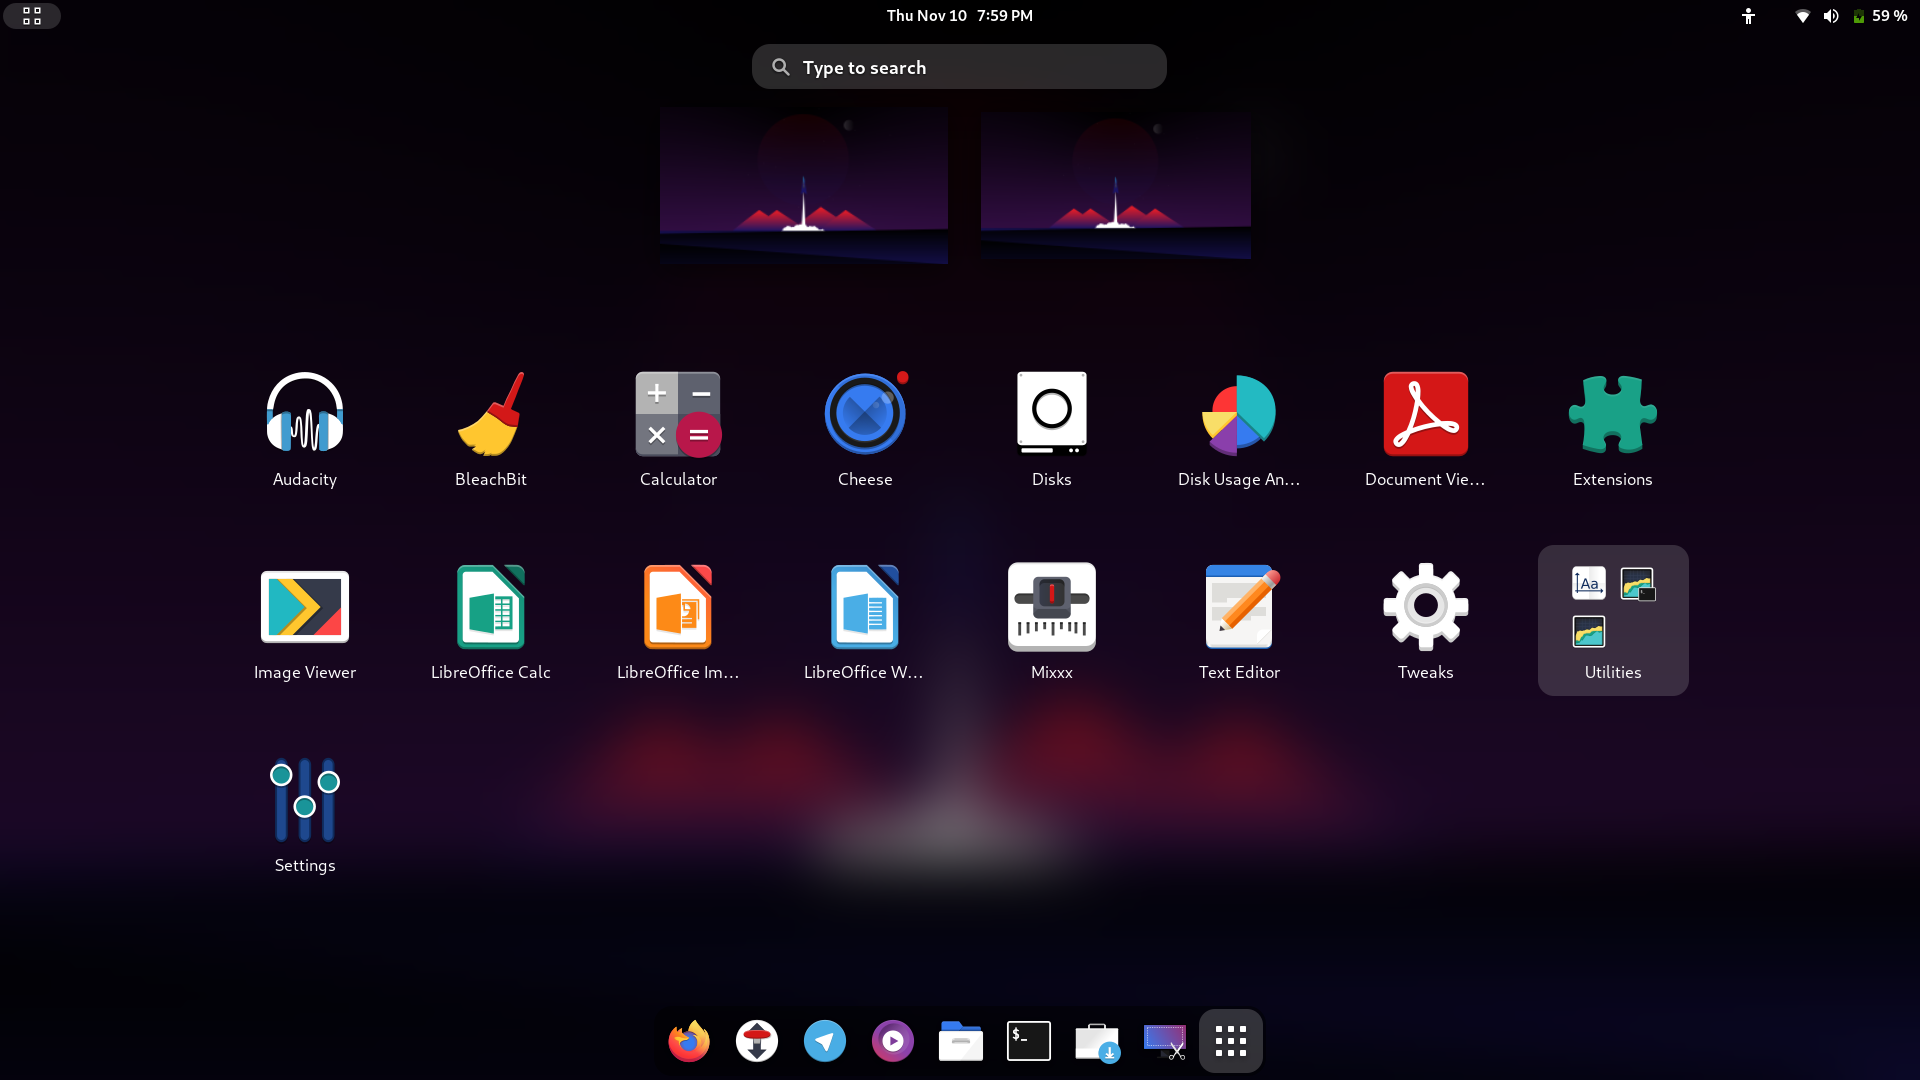
Task: Toggle the Show Applications grid button
Action: click(1230, 1041)
